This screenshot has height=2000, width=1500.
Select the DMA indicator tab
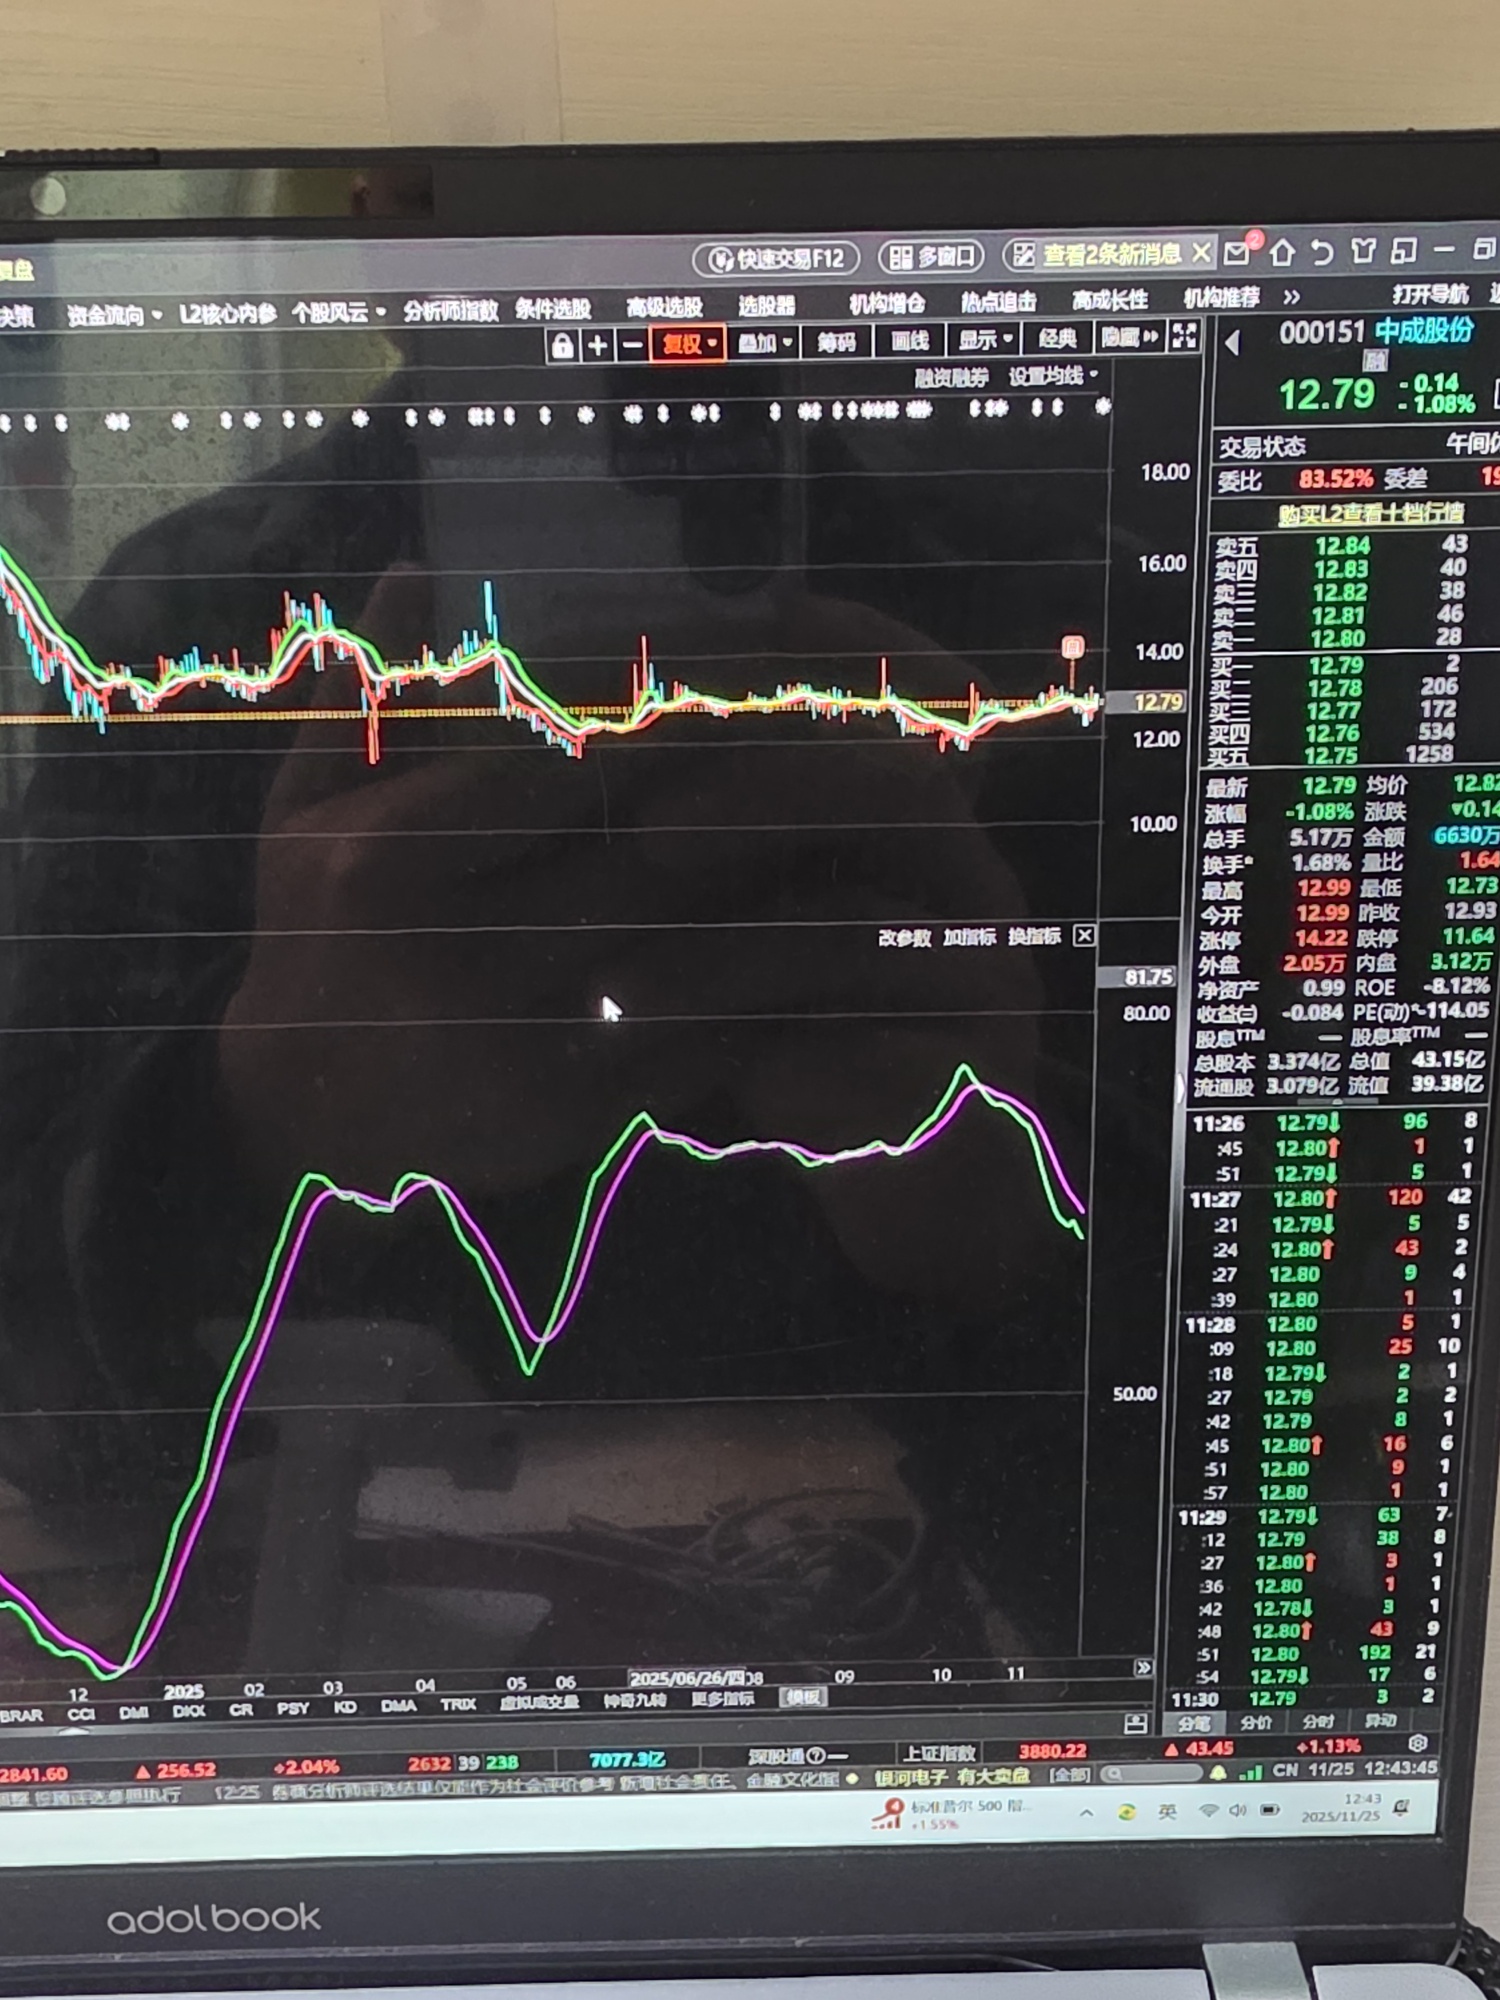[398, 1705]
